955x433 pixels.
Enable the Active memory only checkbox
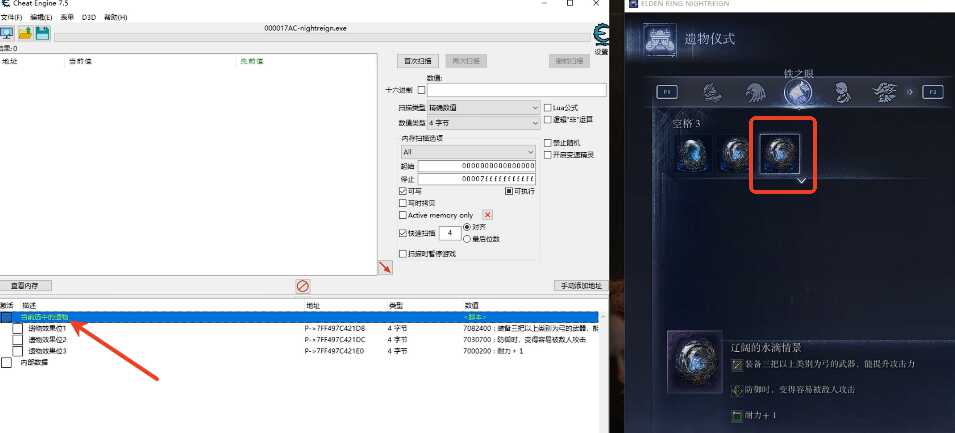(x=403, y=215)
